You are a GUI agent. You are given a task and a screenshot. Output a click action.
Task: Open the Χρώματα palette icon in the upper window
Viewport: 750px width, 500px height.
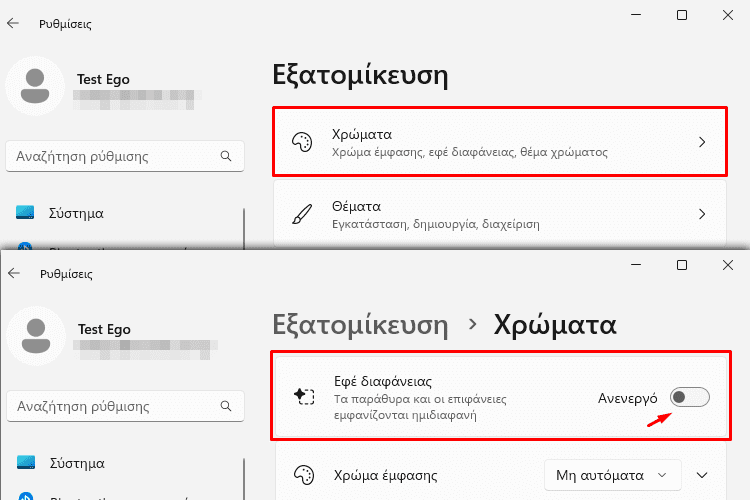[x=302, y=142]
